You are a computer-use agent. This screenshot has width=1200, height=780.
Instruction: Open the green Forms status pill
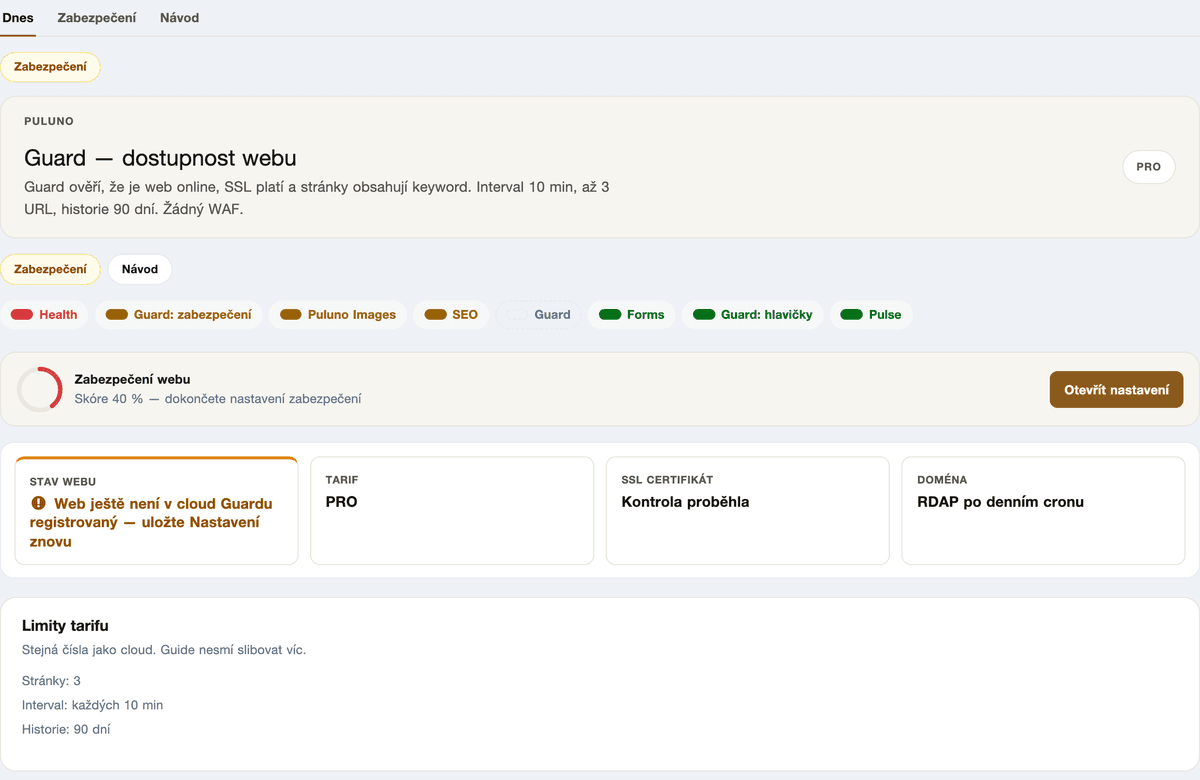pyautogui.click(x=631, y=315)
